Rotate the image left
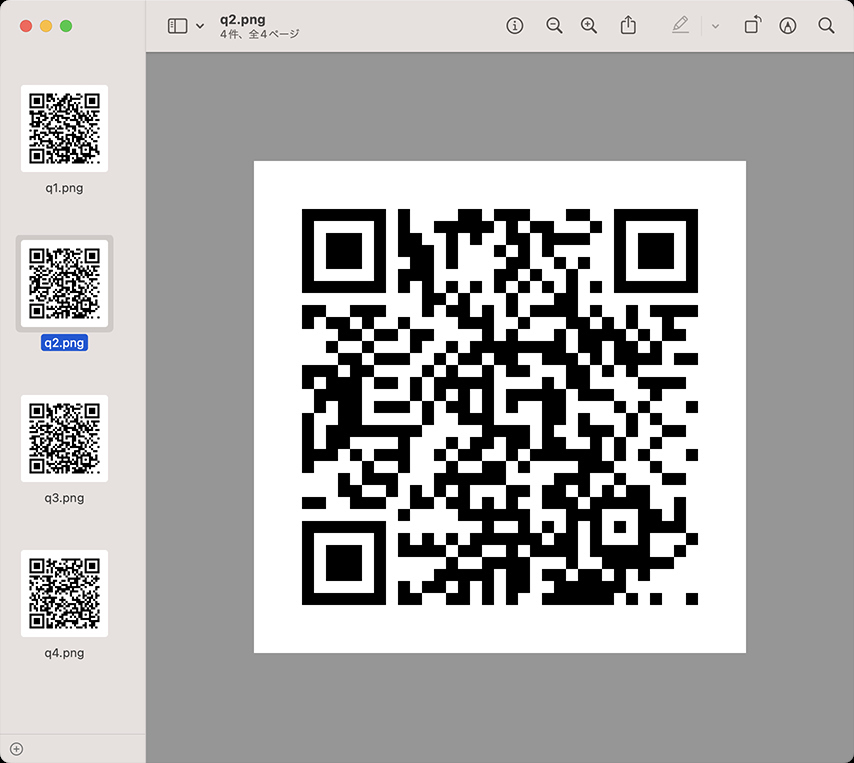This screenshot has width=854, height=763. coord(753,25)
